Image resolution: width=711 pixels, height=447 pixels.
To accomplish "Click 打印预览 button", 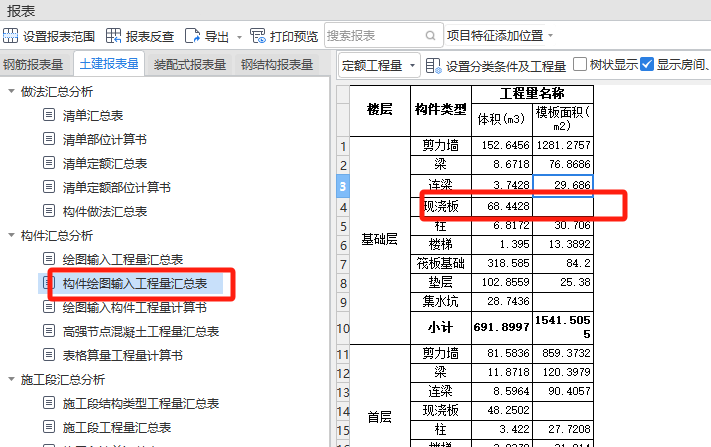I will click(284, 36).
